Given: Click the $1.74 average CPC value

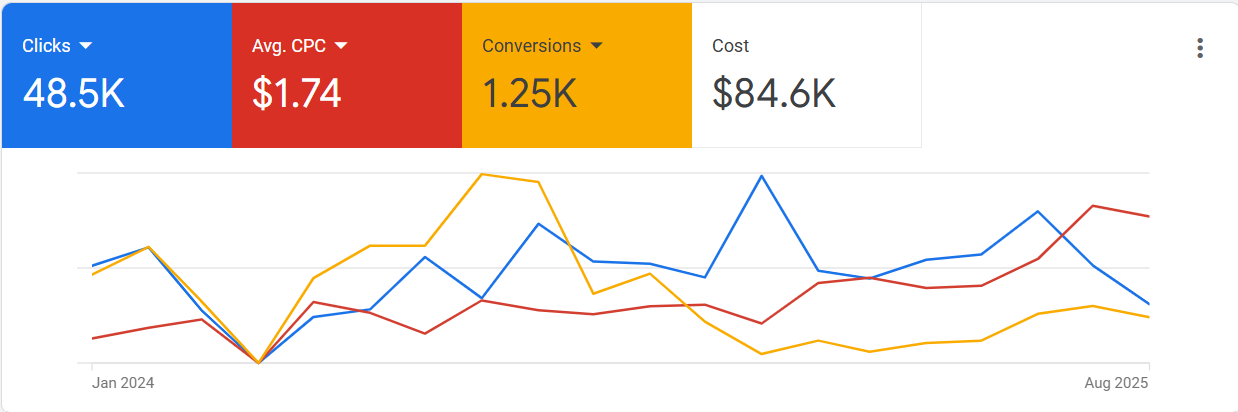Looking at the screenshot, I should (x=297, y=94).
